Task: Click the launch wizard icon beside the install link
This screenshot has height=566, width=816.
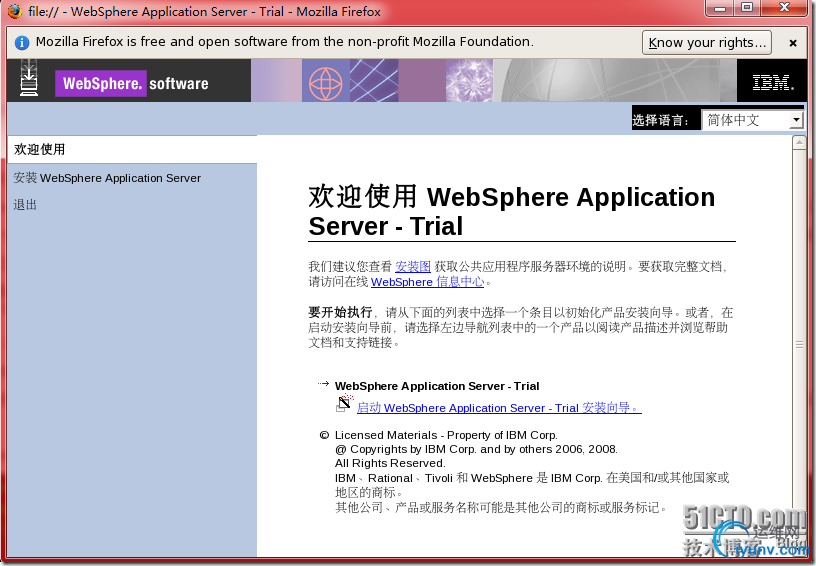Action: pyautogui.click(x=344, y=404)
